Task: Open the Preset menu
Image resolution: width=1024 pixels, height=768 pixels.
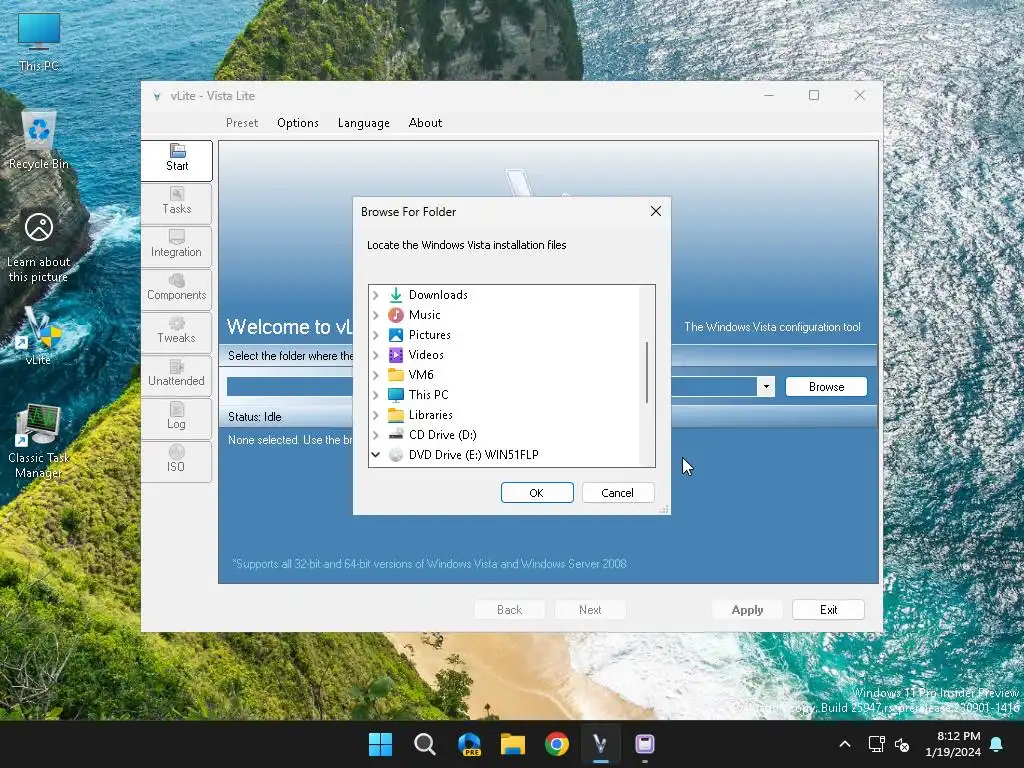Action: tap(242, 123)
